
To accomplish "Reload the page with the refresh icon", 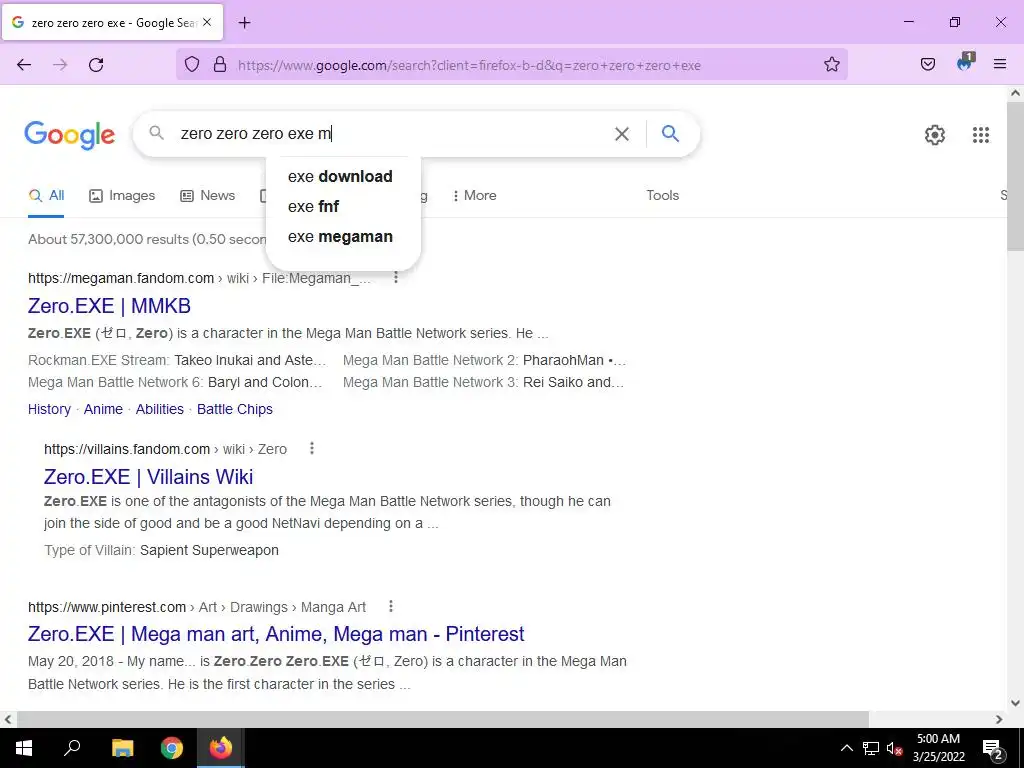I will pyautogui.click(x=96, y=65).
